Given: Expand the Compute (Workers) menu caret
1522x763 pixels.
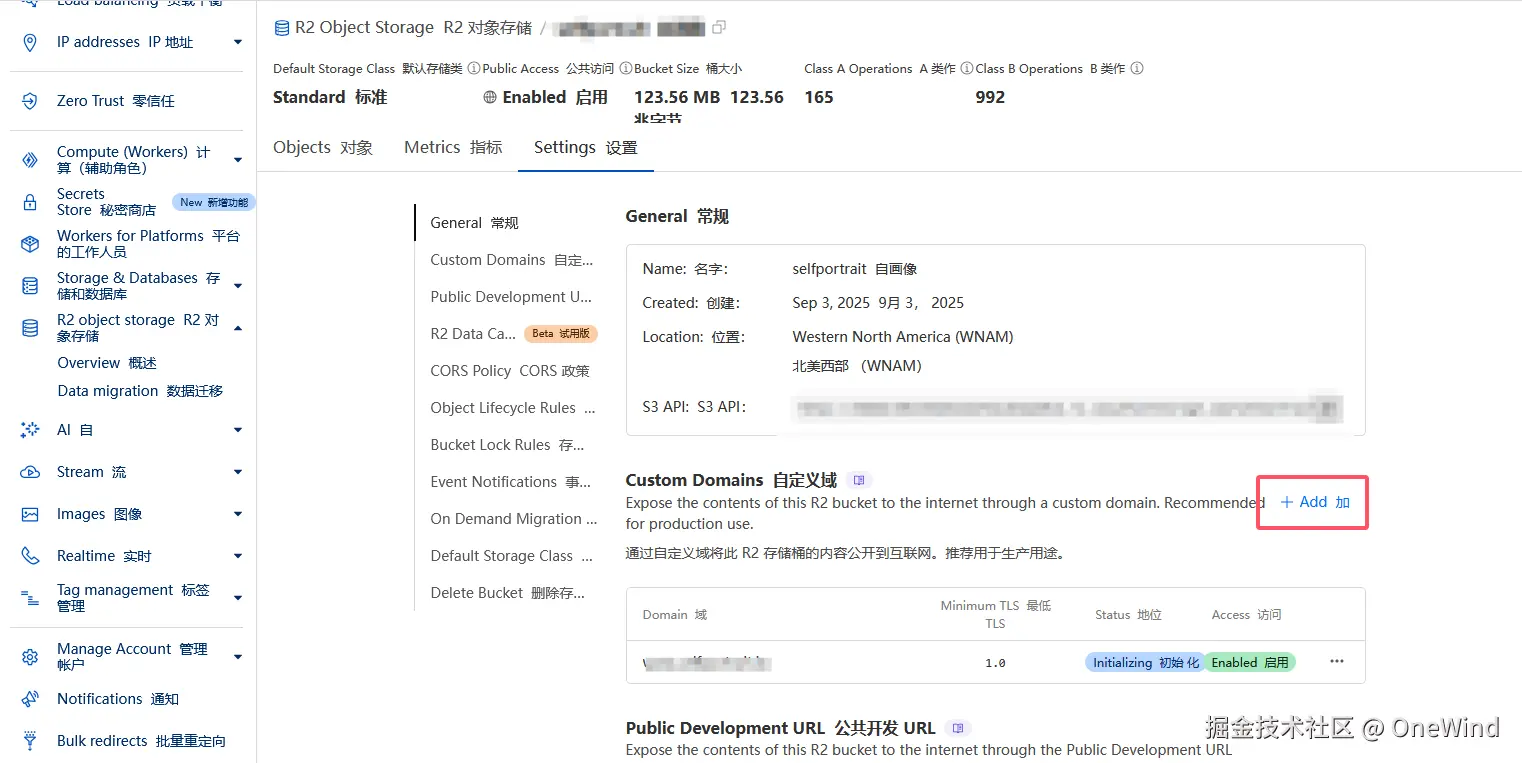Looking at the screenshot, I should click(238, 160).
